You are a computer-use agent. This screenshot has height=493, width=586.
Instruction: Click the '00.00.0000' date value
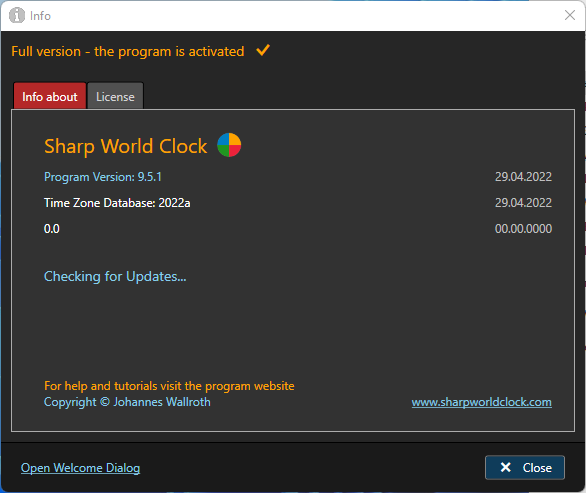[x=523, y=229]
